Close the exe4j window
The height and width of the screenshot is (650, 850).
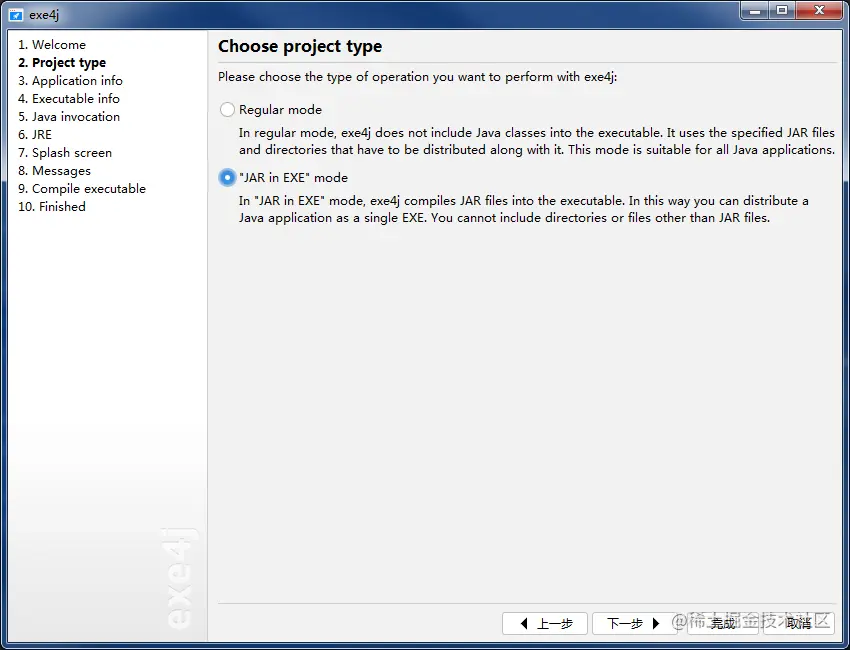click(x=819, y=10)
